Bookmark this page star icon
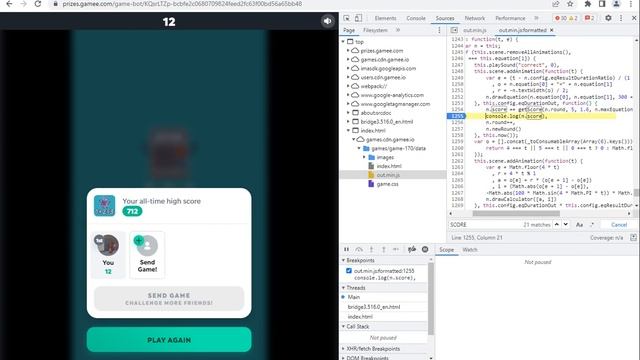 click(x=570, y=4)
